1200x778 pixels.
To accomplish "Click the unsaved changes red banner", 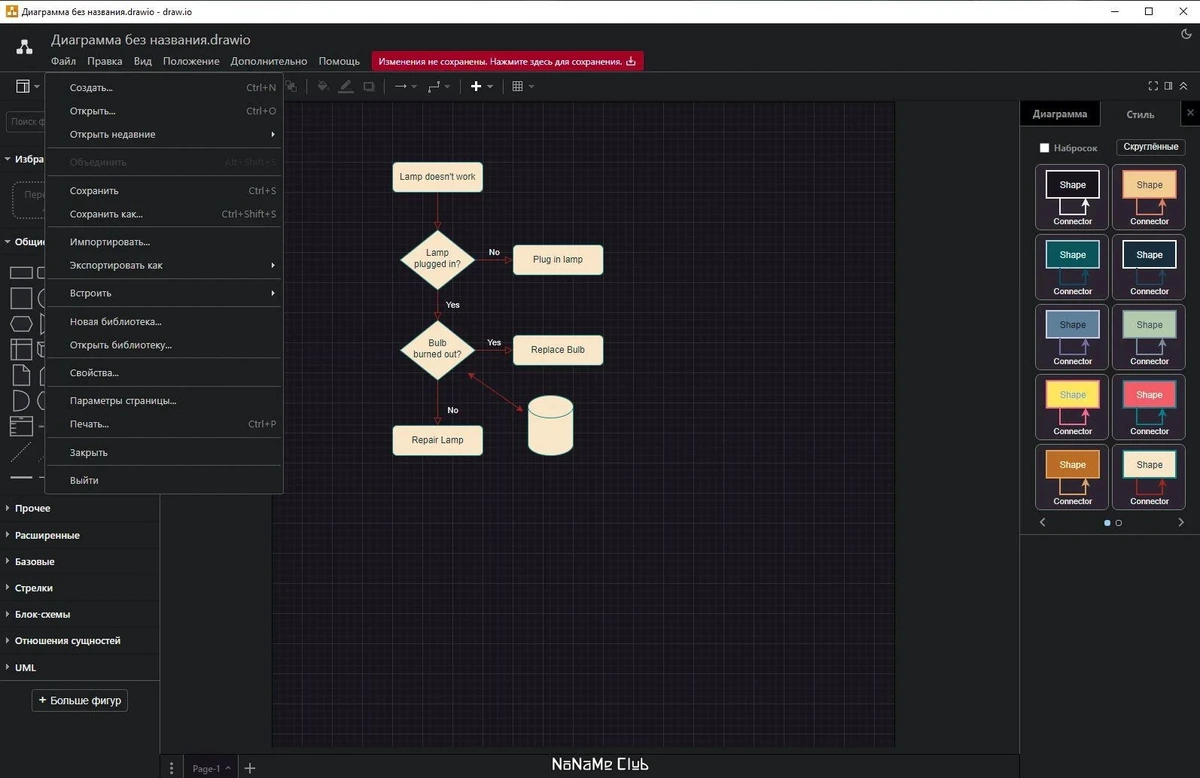I will pos(507,61).
